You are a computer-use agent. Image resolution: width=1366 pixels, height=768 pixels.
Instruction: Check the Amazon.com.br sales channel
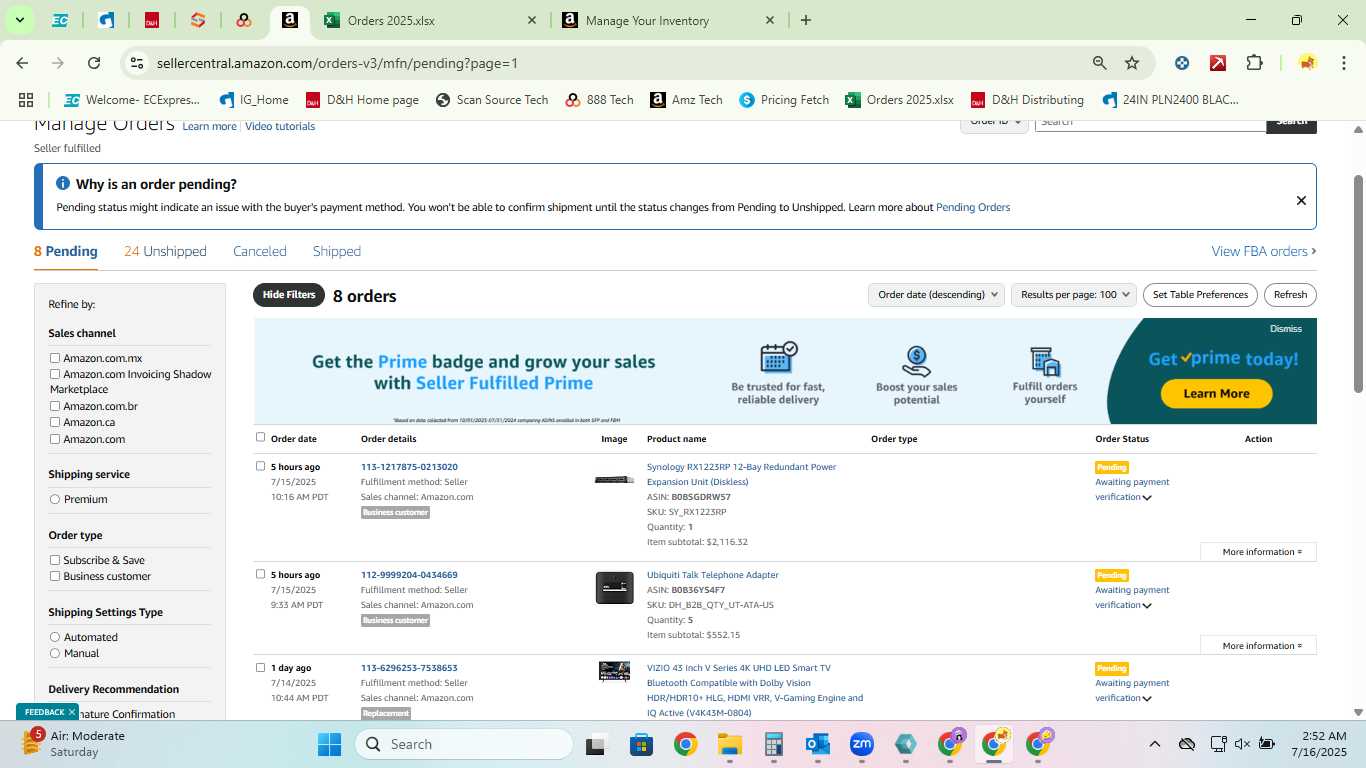click(x=55, y=406)
